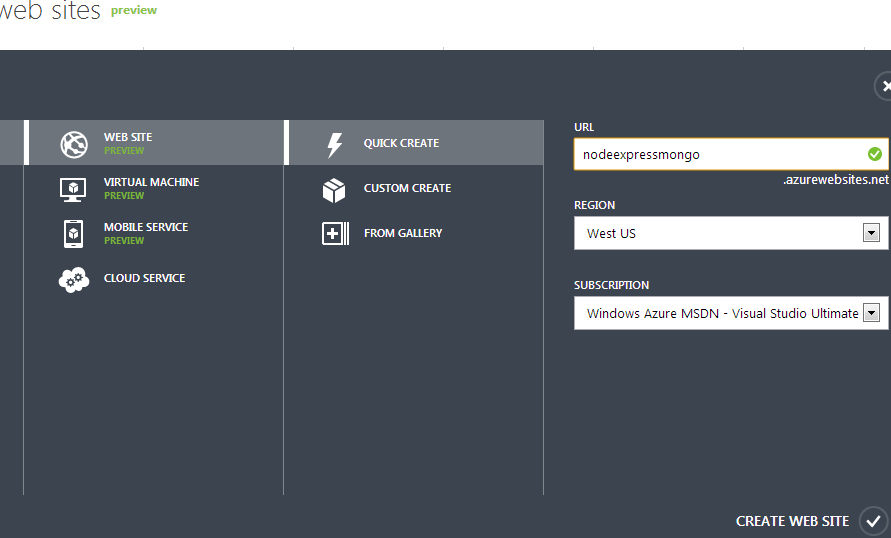Close the new item dialog panel

pyautogui.click(x=884, y=86)
